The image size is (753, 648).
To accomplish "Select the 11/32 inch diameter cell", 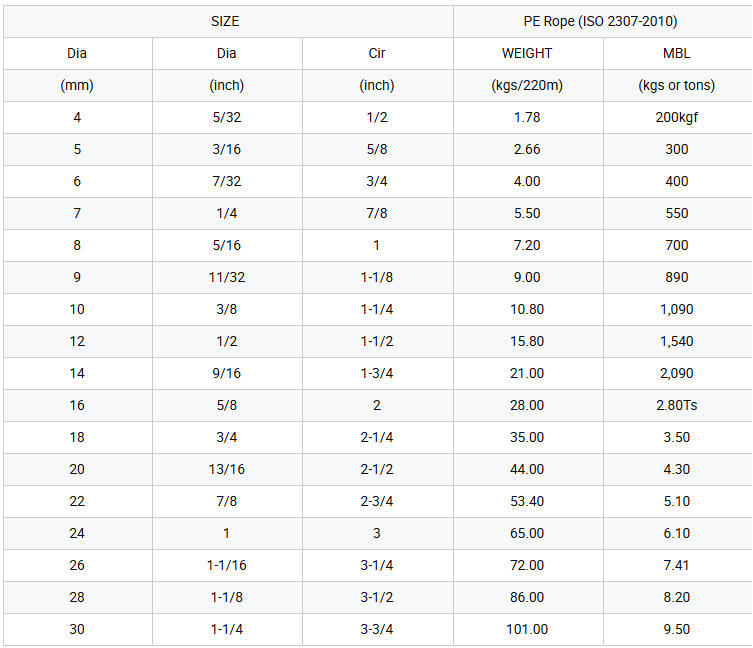I will (226, 277).
